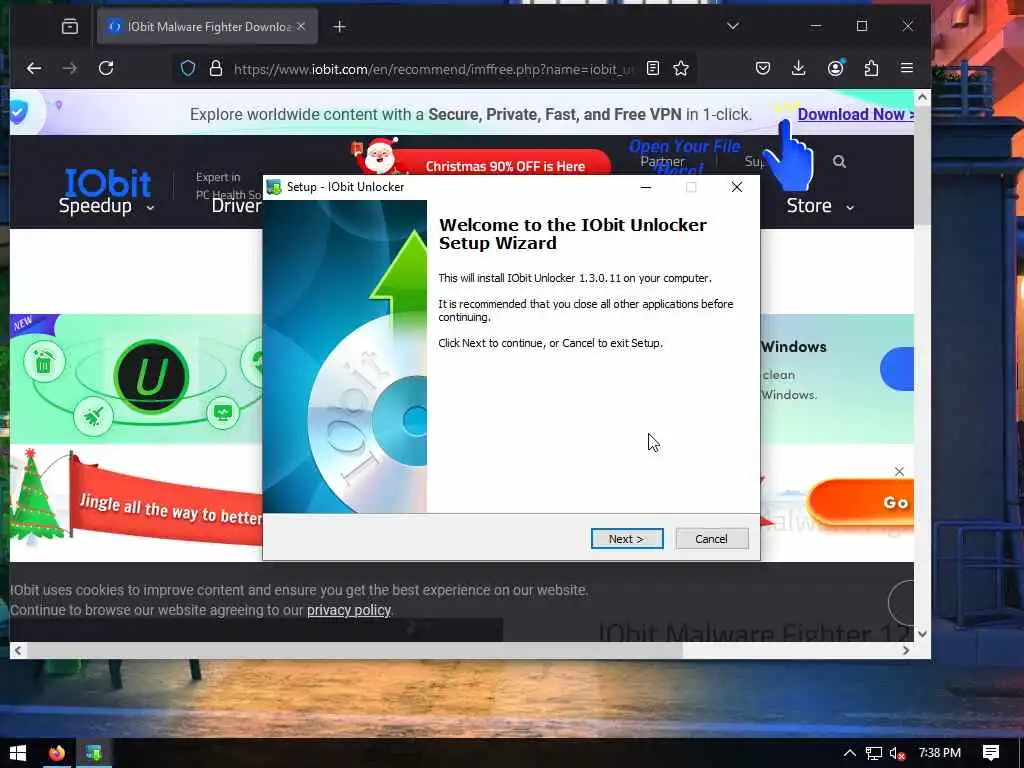Open Firefox extensions menu
Viewport: 1024px width, 768px height.
(871, 68)
